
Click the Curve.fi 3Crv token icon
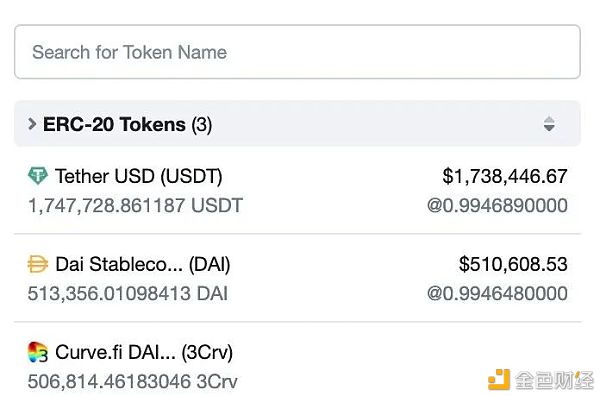pyautogui.click(x=38, y=352)
